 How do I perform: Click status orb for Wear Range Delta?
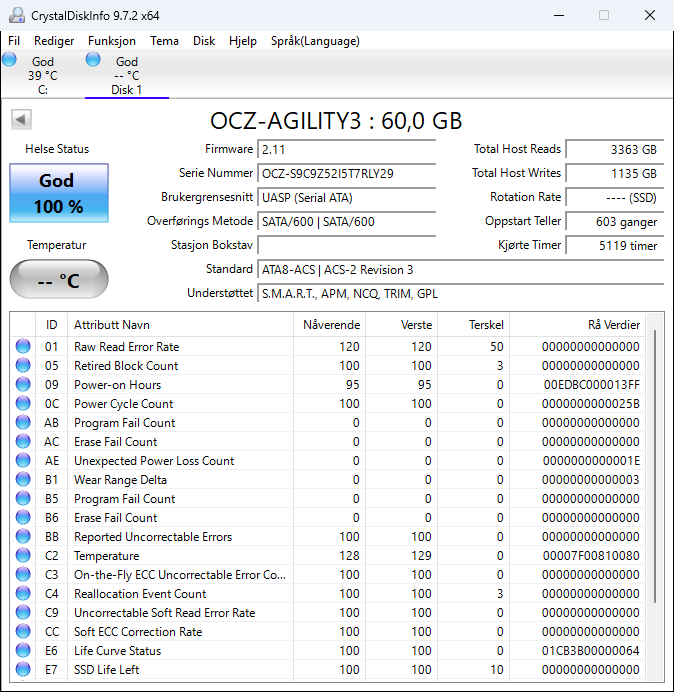pos(23,479)
